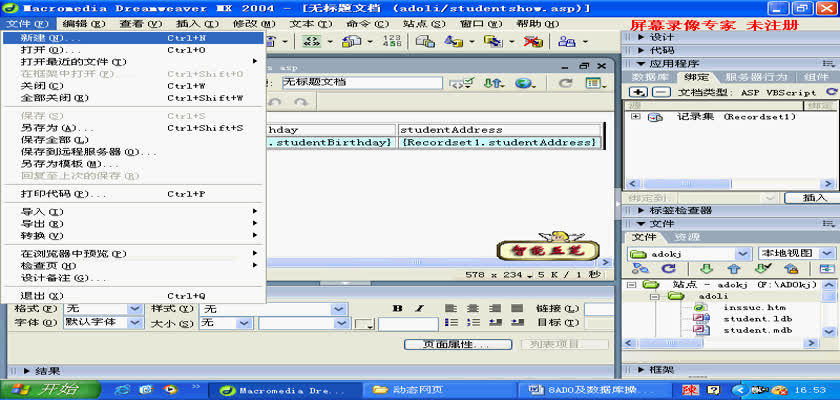Viewport: 840px width, 400px height.
Task: Click the Bindings panel refresh icon
Action: coord(831,92)
